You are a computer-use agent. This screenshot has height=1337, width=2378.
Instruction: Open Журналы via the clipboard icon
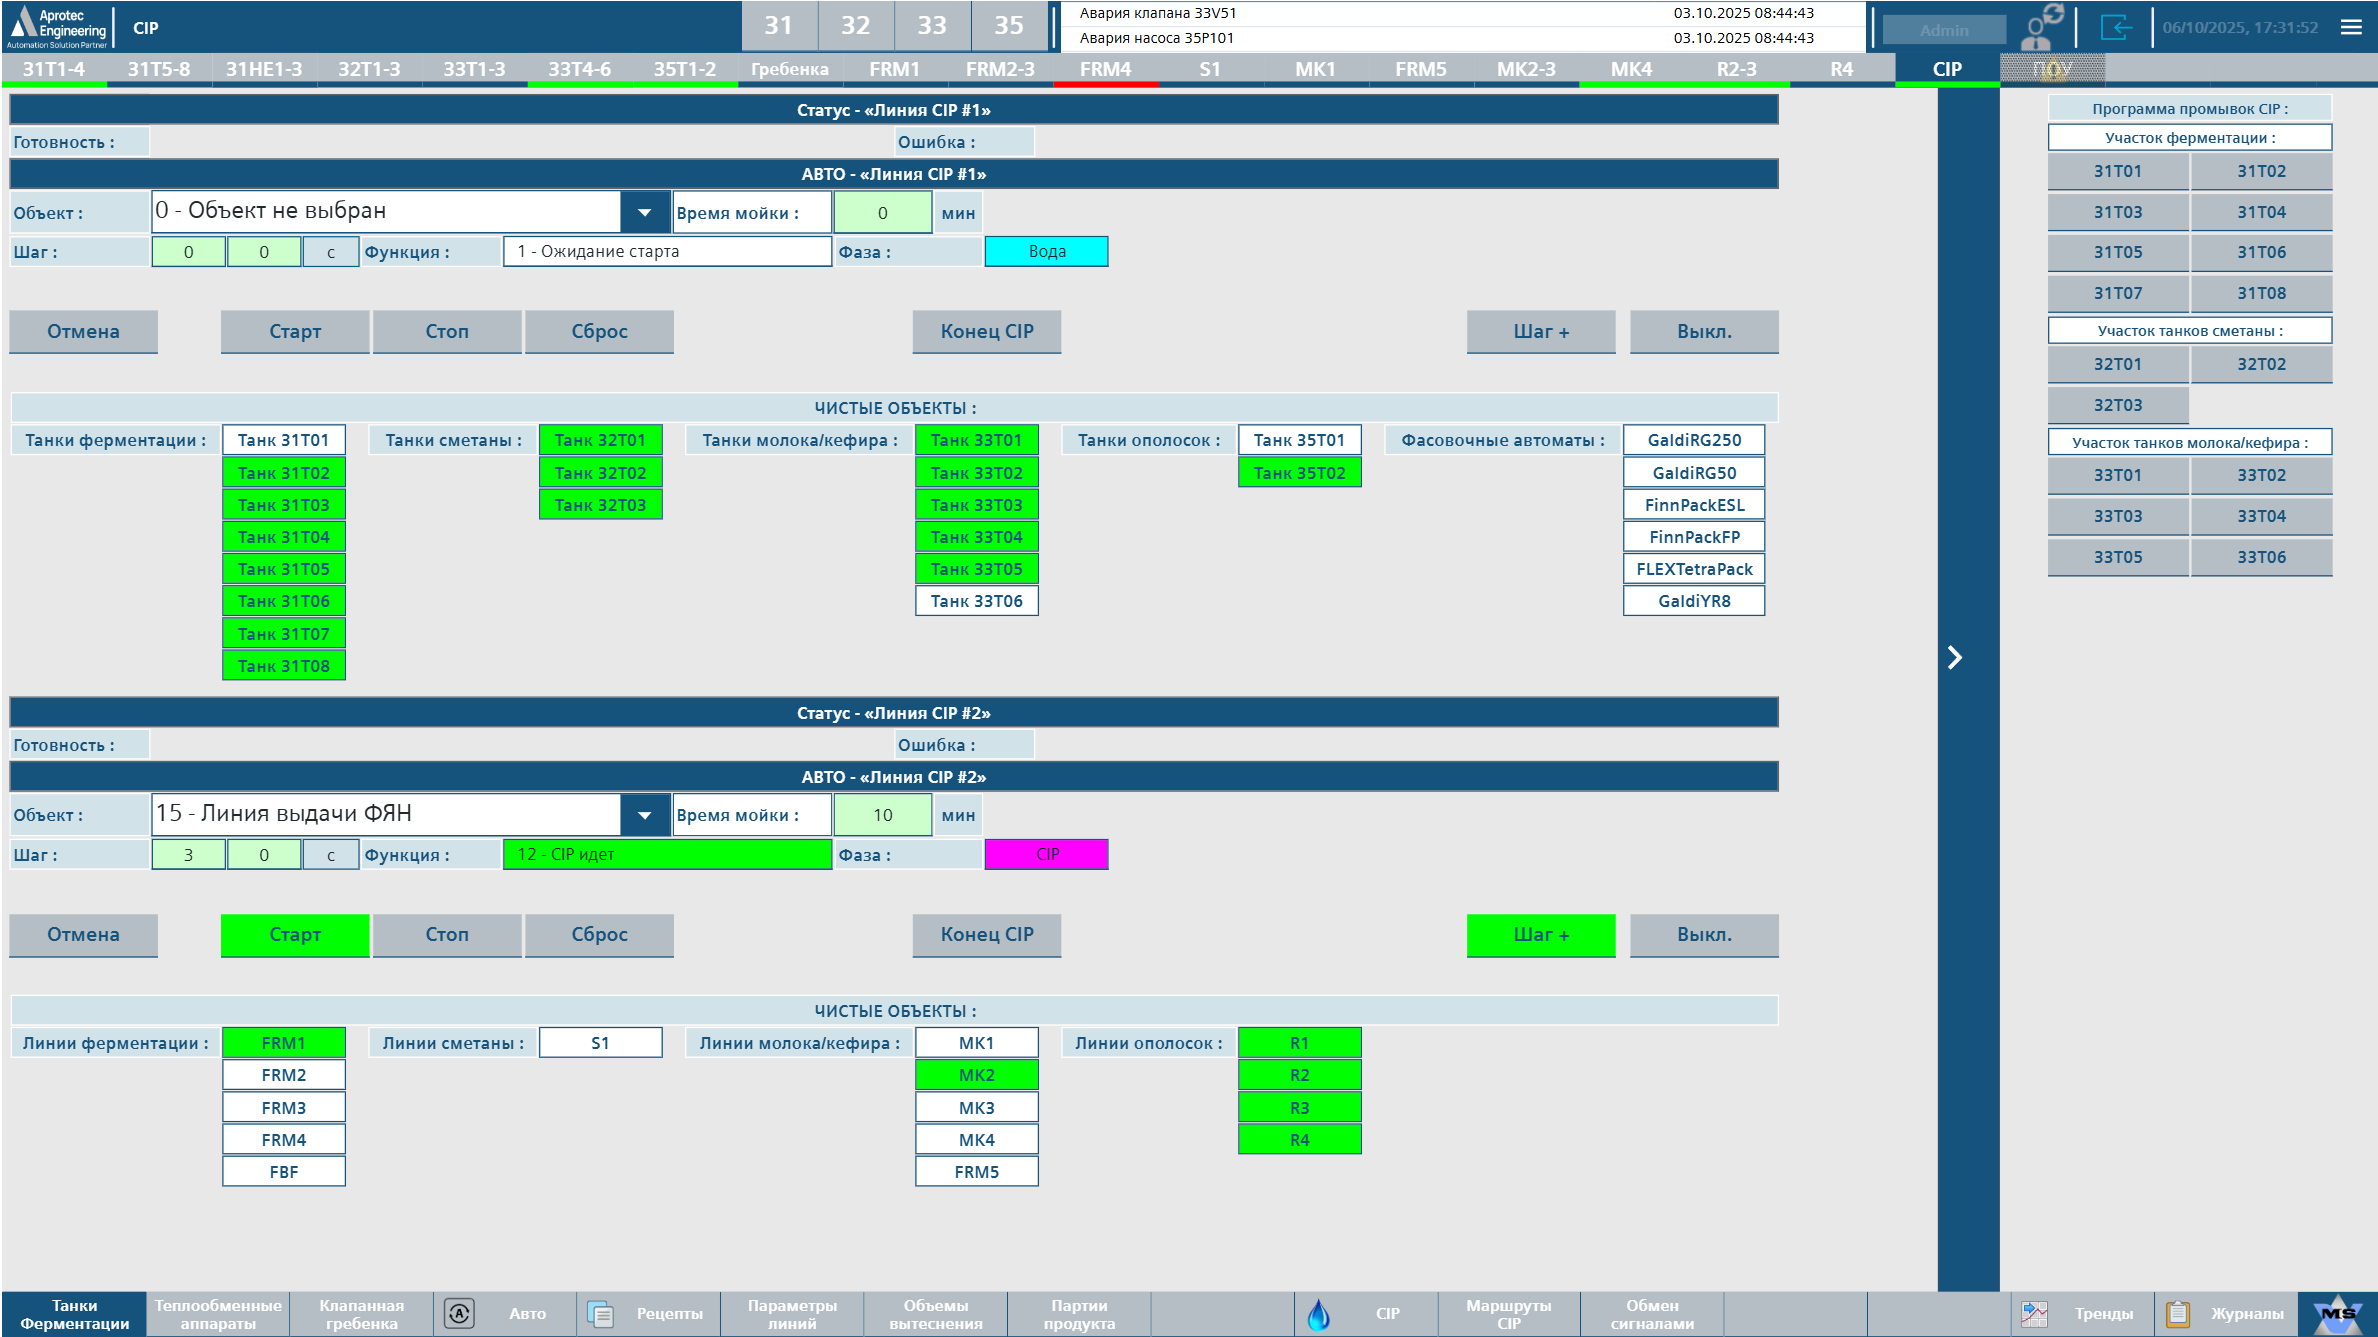coord(2178,1313)
